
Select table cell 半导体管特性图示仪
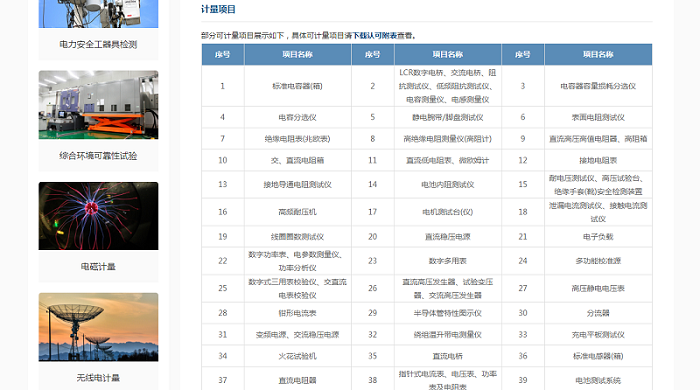448,313
